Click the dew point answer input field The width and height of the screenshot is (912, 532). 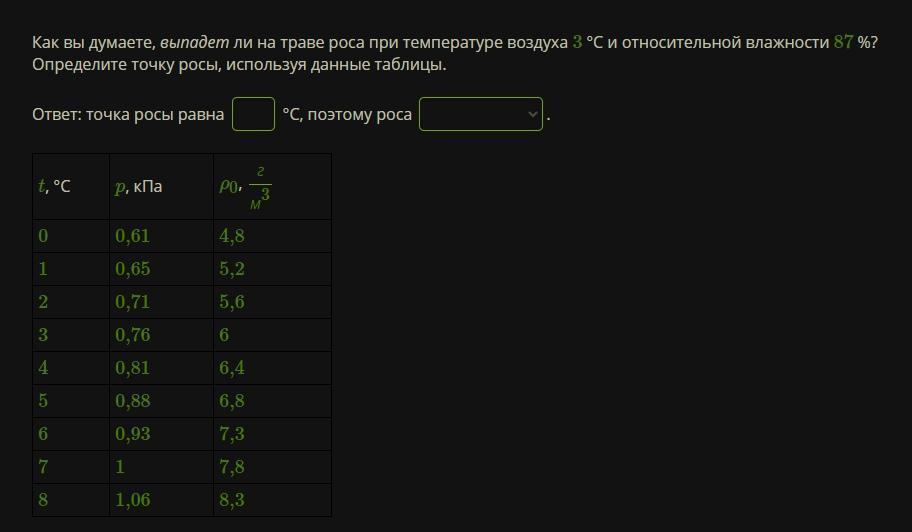click(x=253, y=114)
